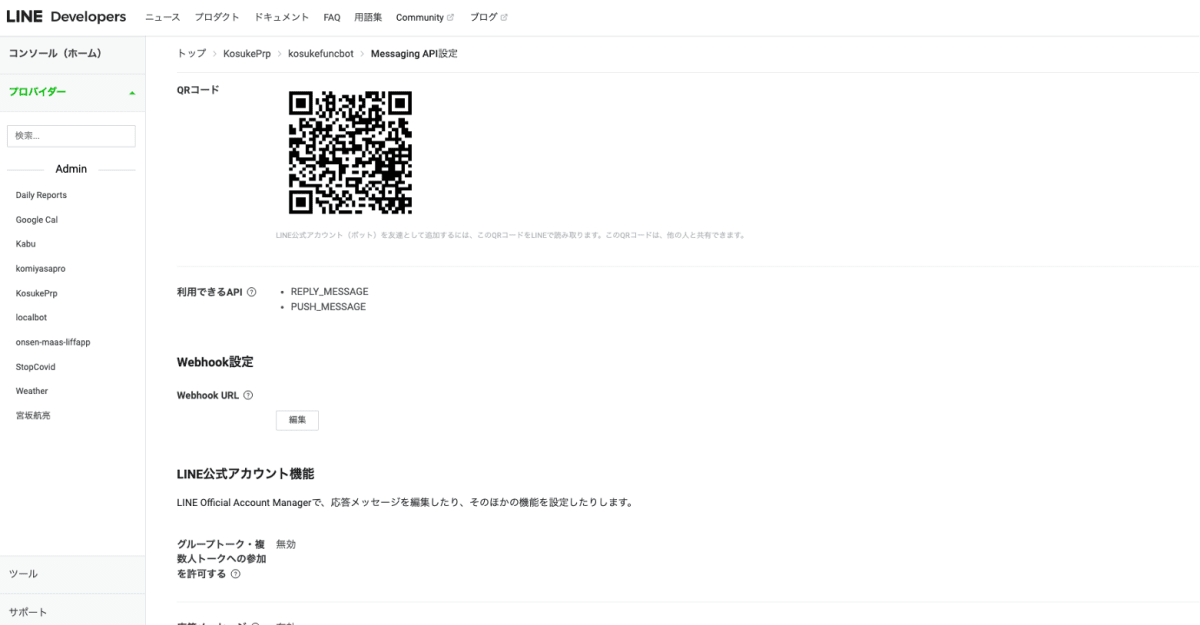Viewport: 1200px width, 625px height.
Task: Select the komiyasapro provider
Action: click(41, 269)
